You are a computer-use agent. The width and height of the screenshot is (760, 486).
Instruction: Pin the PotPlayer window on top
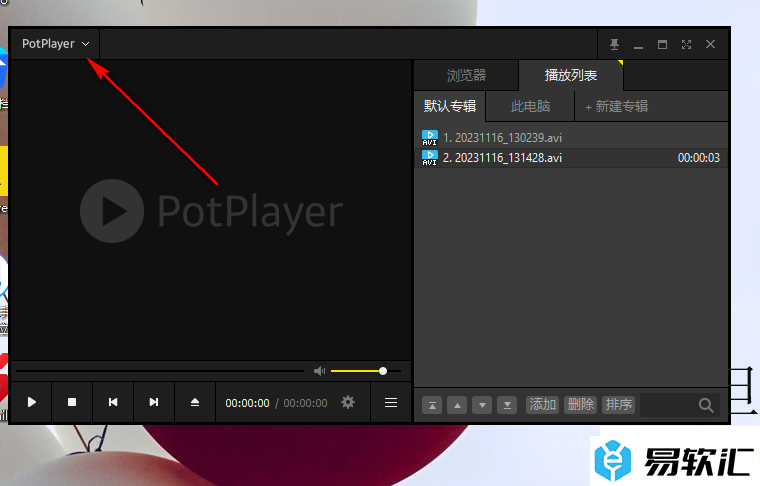click(614, 45)
